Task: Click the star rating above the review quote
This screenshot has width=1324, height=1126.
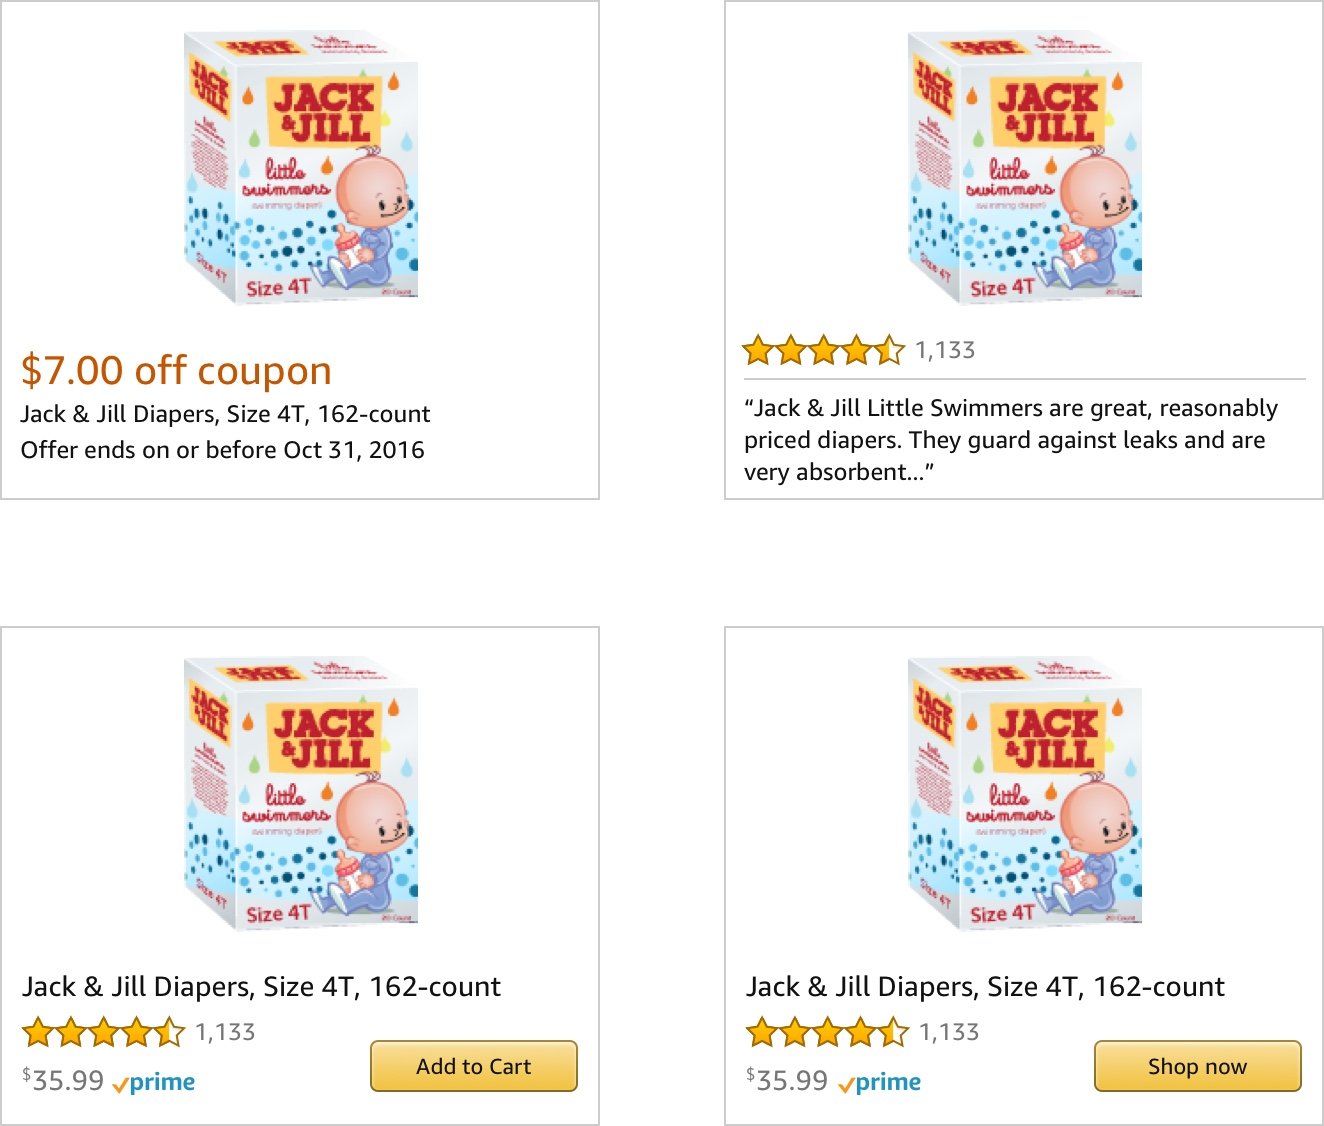Action: coord(823,351)
